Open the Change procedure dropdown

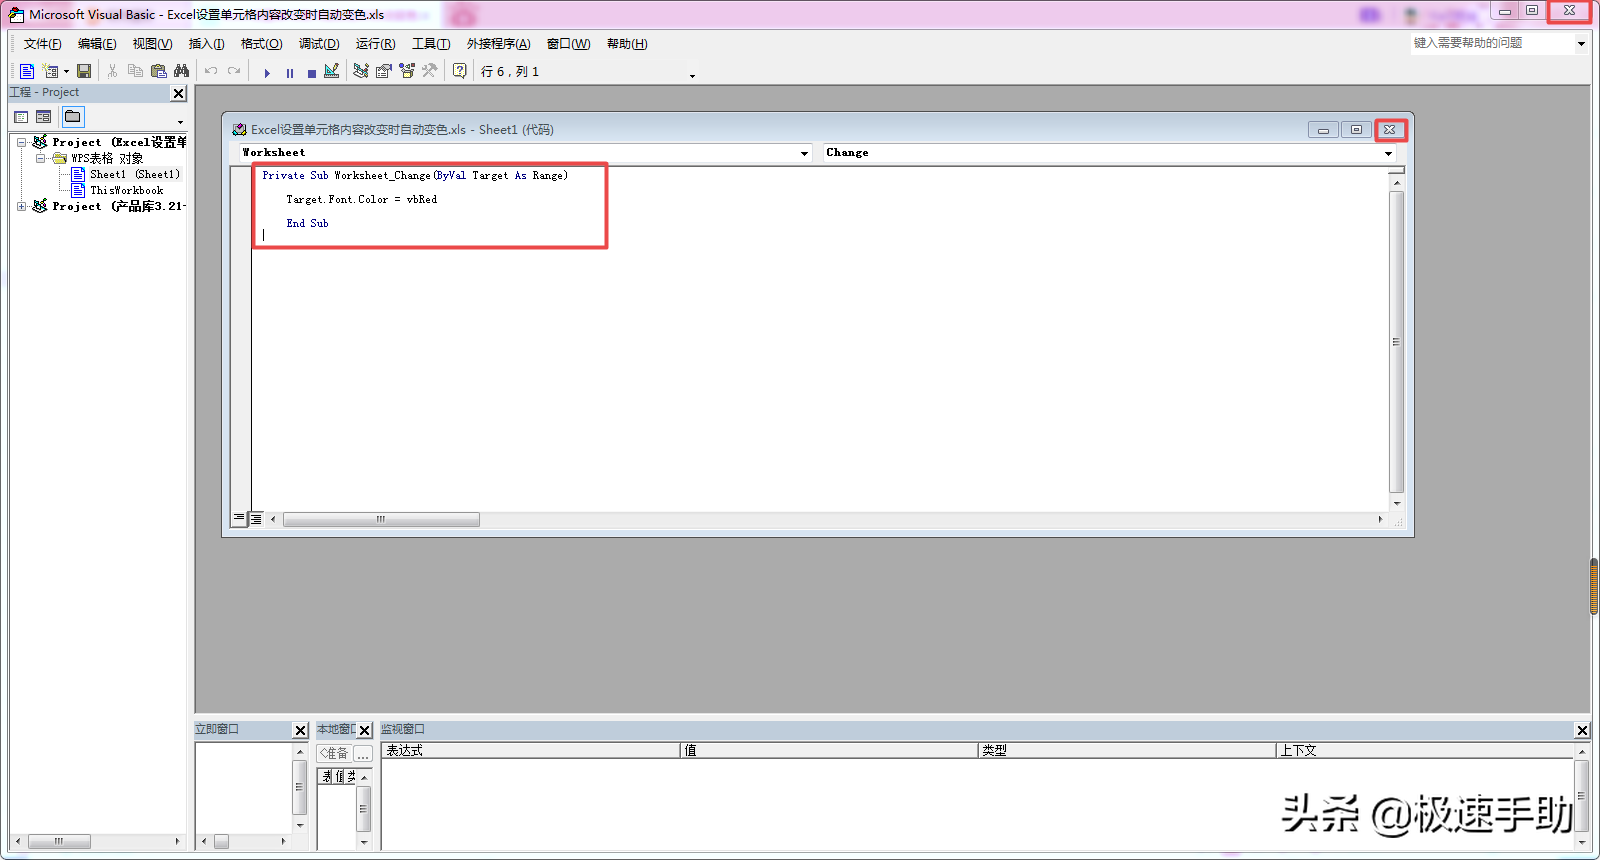point(1388,153)
